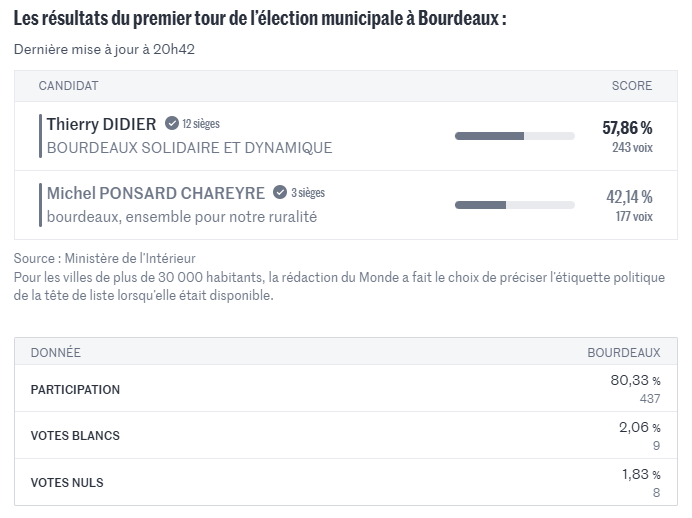
Task: Click the '3 sièges' seat label
Action: pyautogui.click(x=308, y=193)
